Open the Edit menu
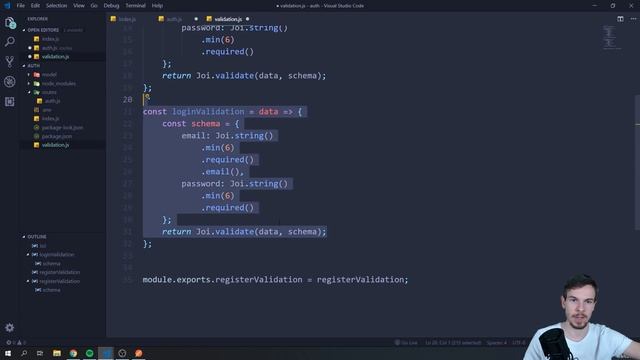Screen dimensions: 640x360 tap(35, 6)
